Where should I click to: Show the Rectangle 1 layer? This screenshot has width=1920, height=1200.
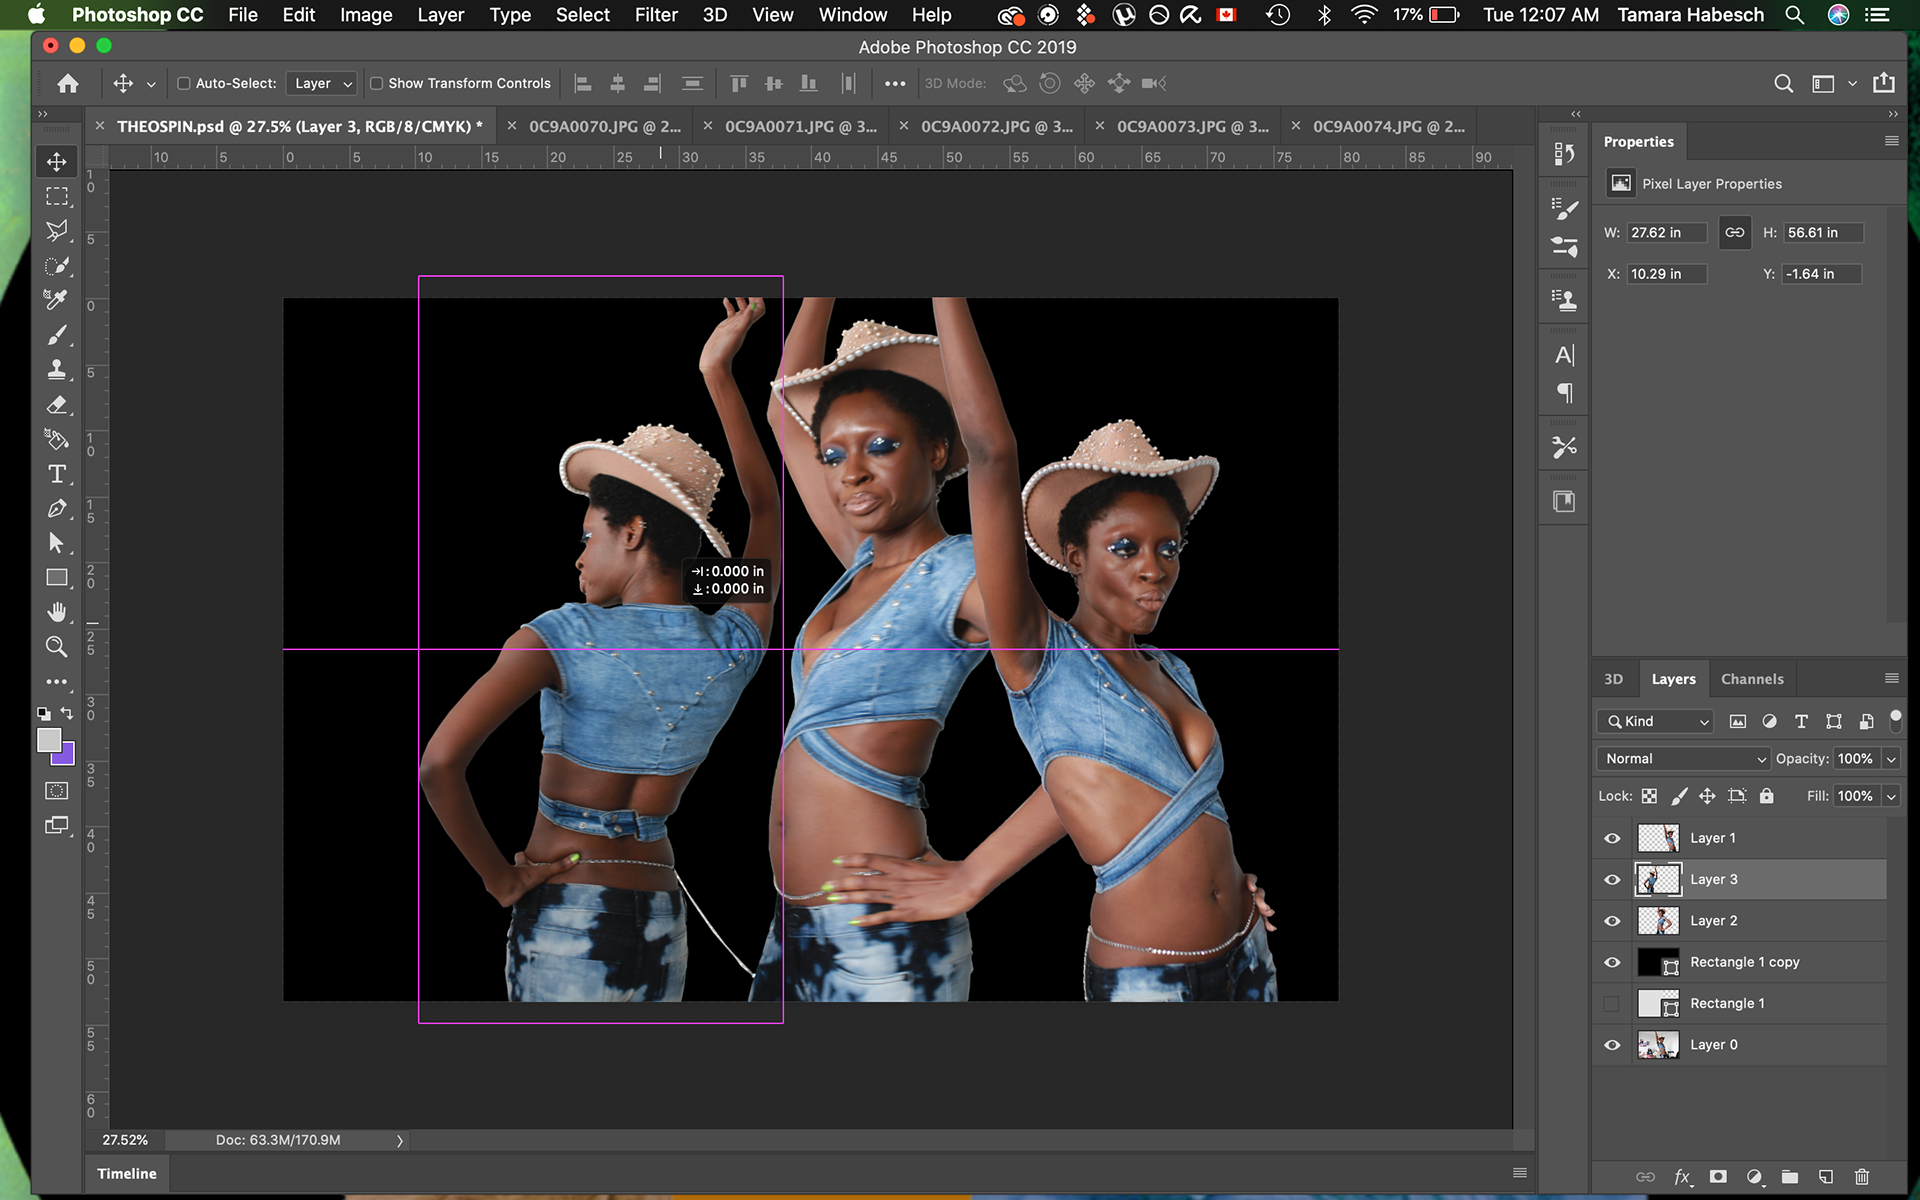1612,1004
